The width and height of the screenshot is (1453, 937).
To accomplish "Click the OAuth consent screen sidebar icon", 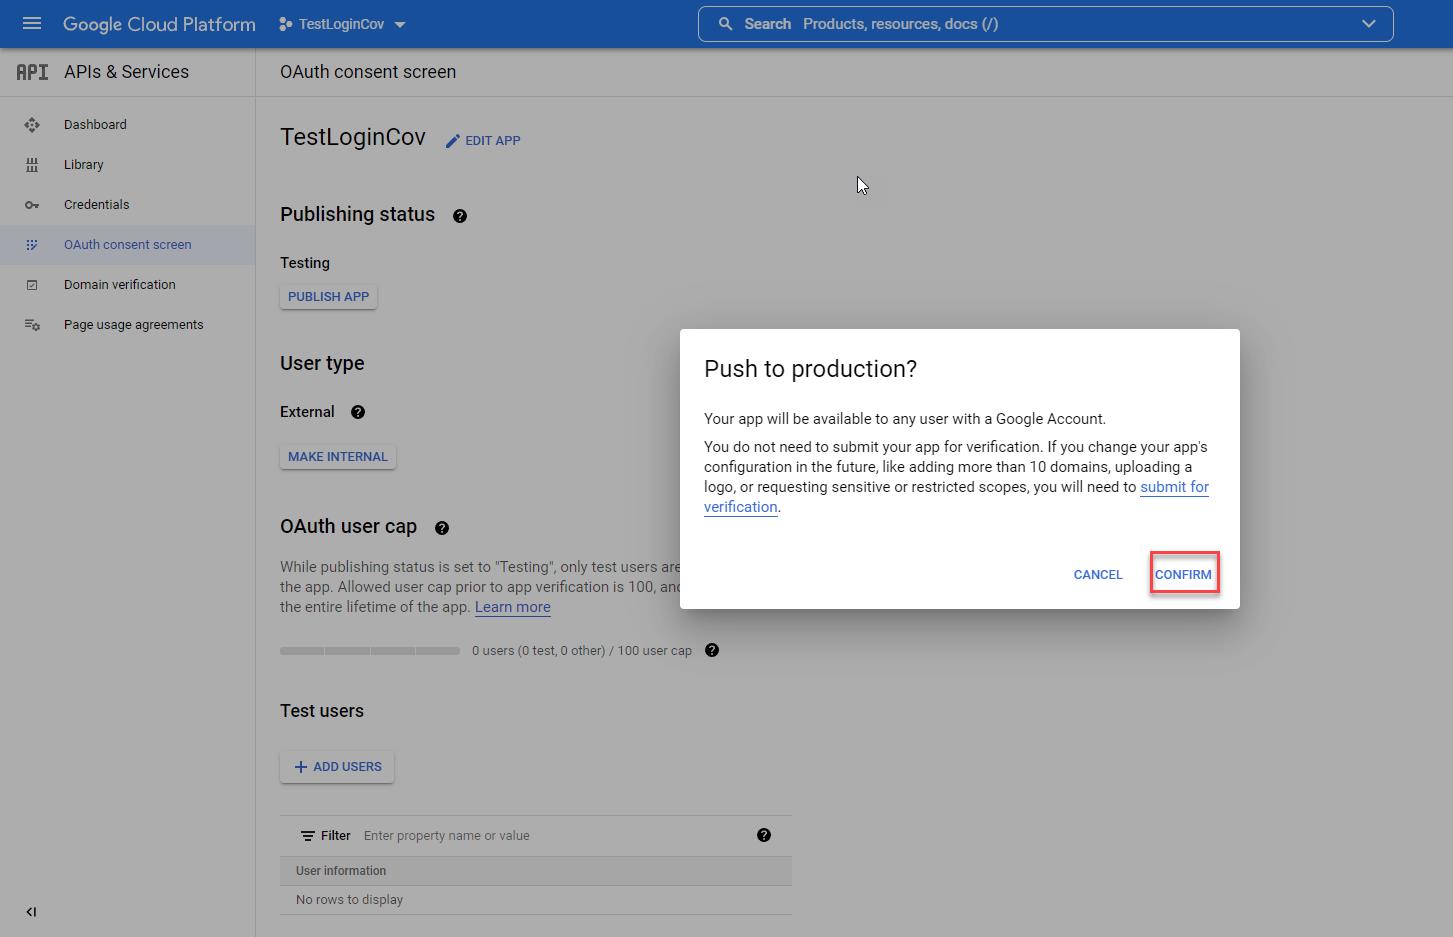I will tap(32, 245).
